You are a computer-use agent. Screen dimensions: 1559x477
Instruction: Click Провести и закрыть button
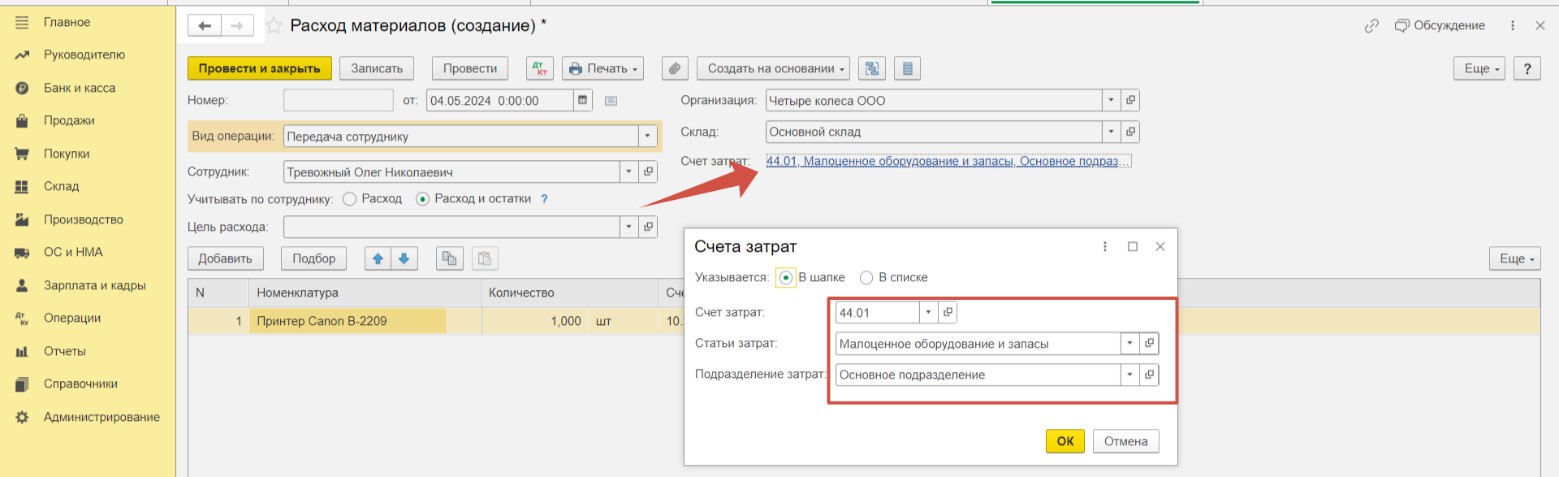point(259,69)
